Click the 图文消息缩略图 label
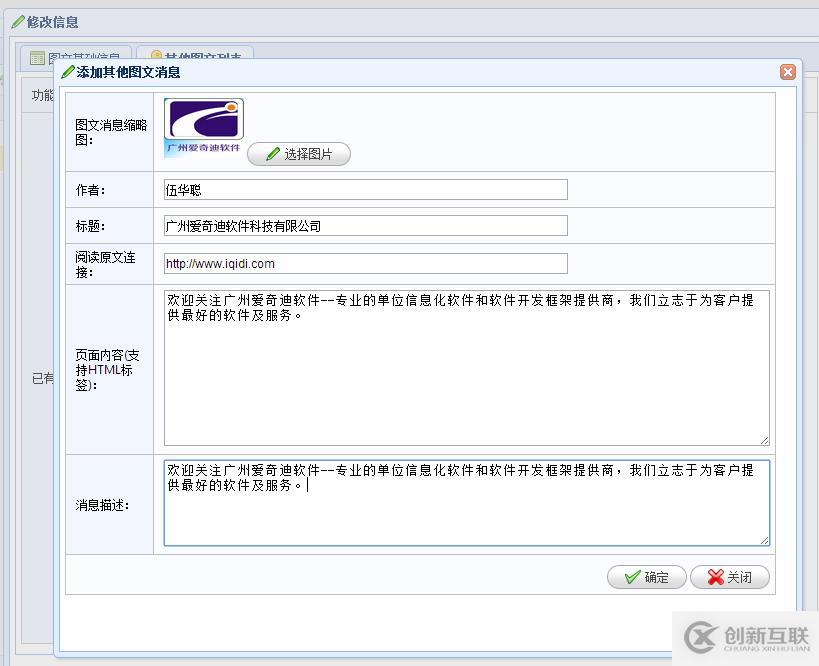The width and height of the screenshot is (819, 666). coord(111,132)
